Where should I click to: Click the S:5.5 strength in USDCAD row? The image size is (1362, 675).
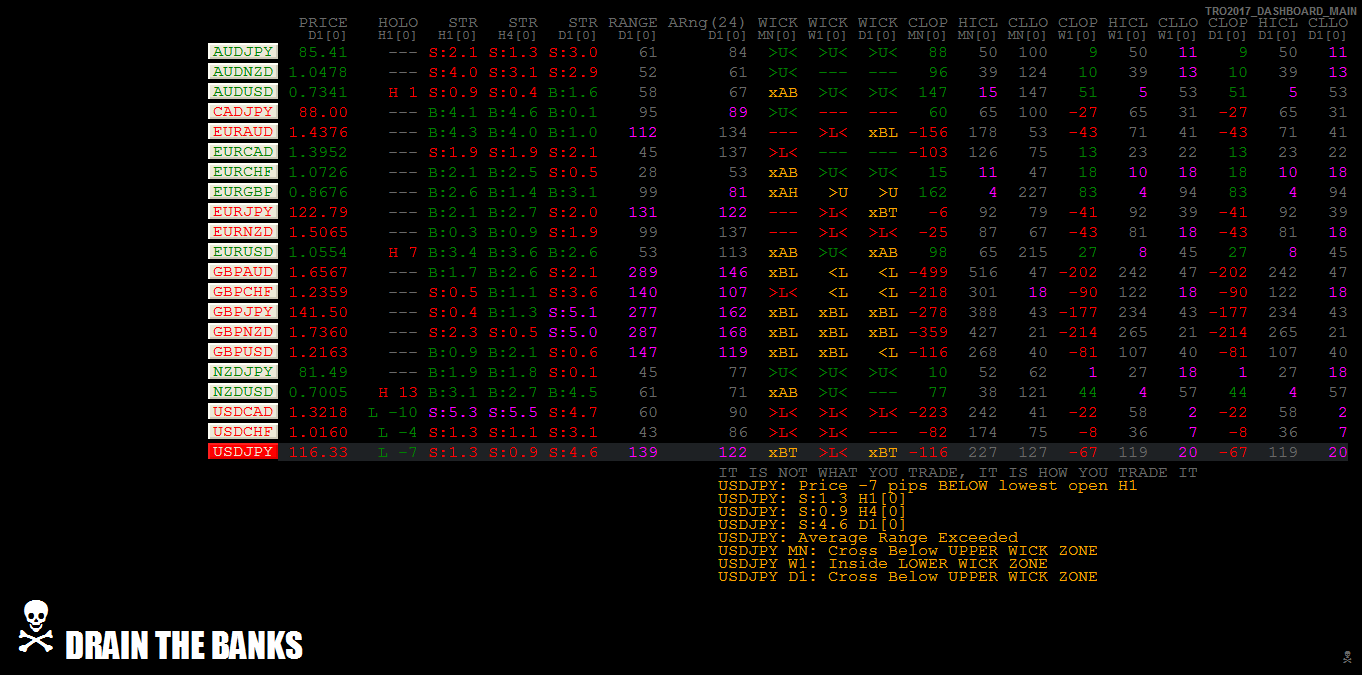tap(513, 412)
